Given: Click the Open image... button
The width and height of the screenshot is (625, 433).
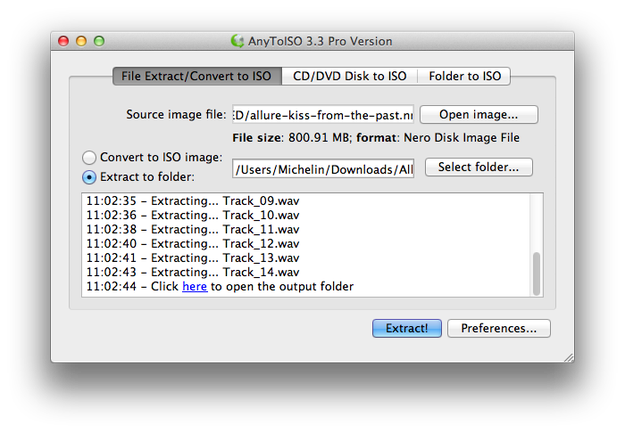Looking at the screenshot, I should point(479,115).
